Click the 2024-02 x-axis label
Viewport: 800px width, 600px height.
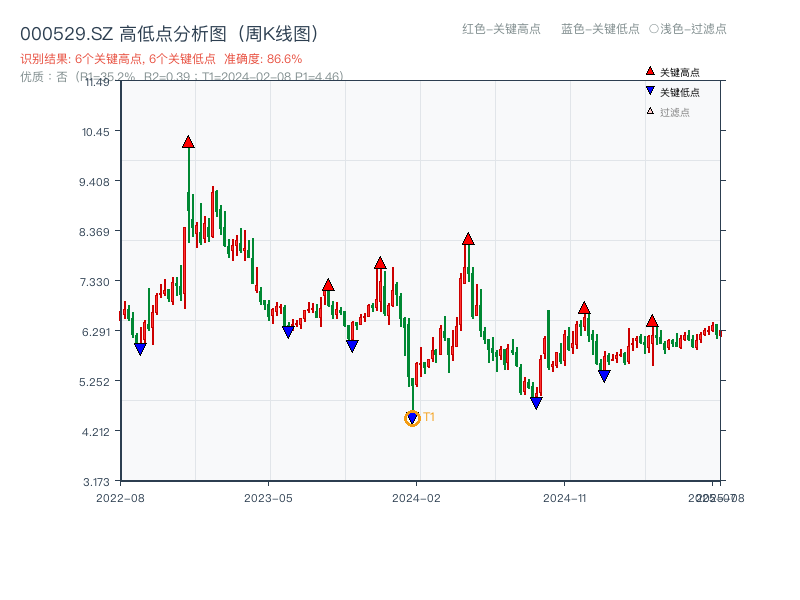tap(416, 498)
